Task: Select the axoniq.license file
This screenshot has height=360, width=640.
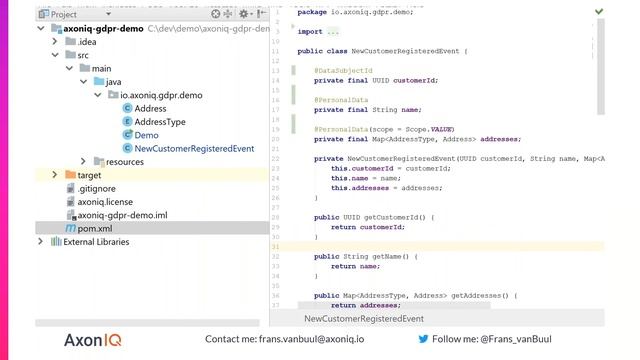Action: 105,202
